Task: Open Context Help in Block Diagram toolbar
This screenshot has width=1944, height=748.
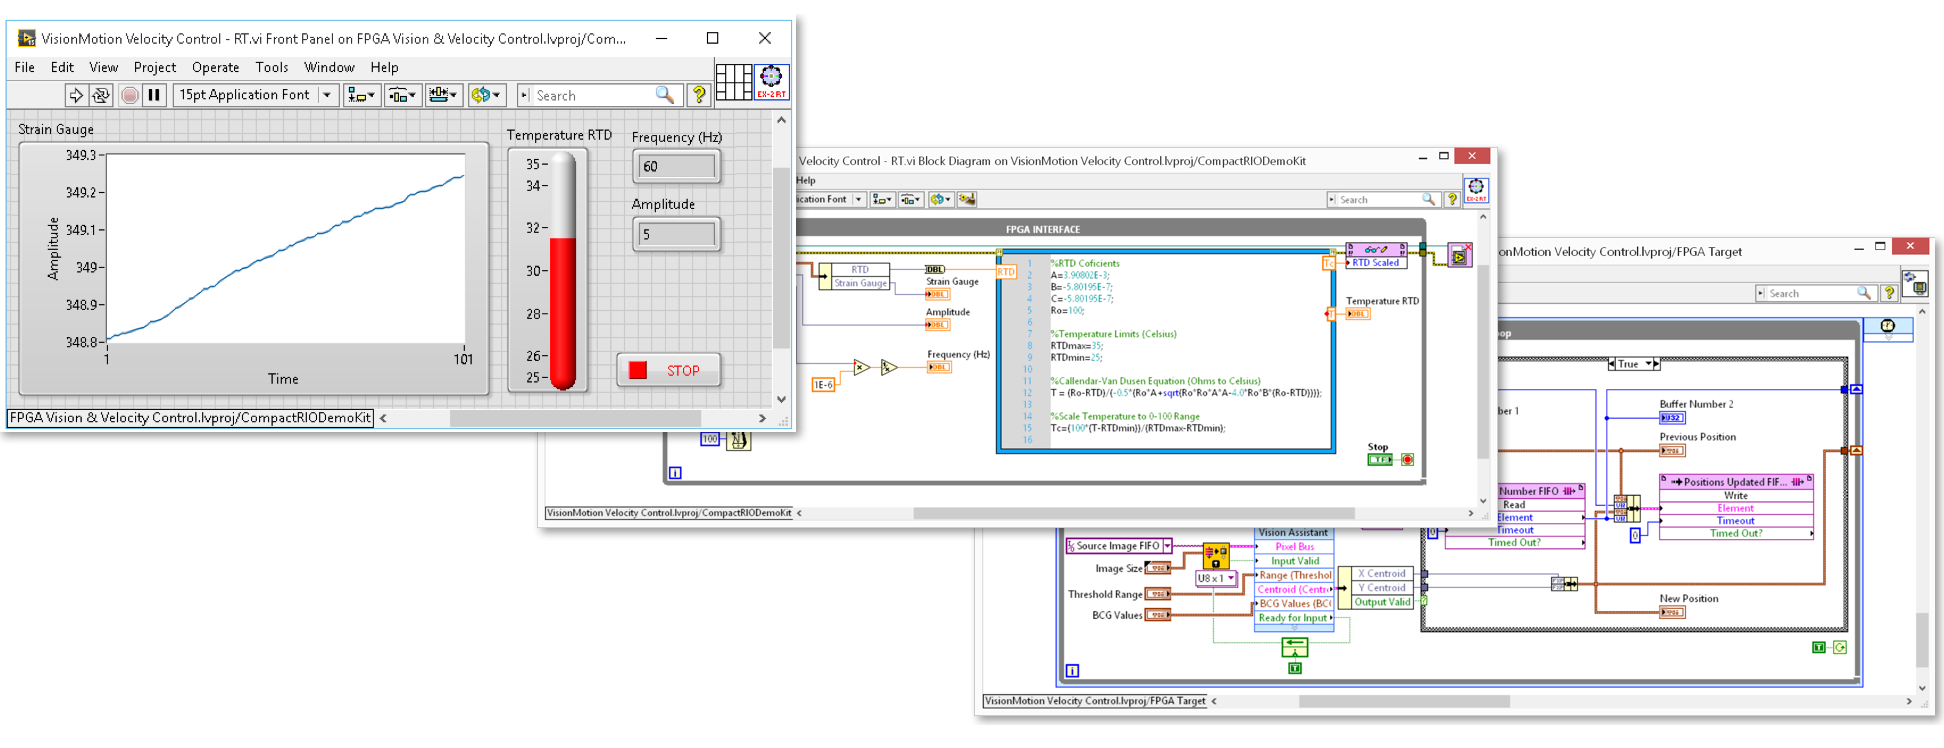Action: point(1452,199)
